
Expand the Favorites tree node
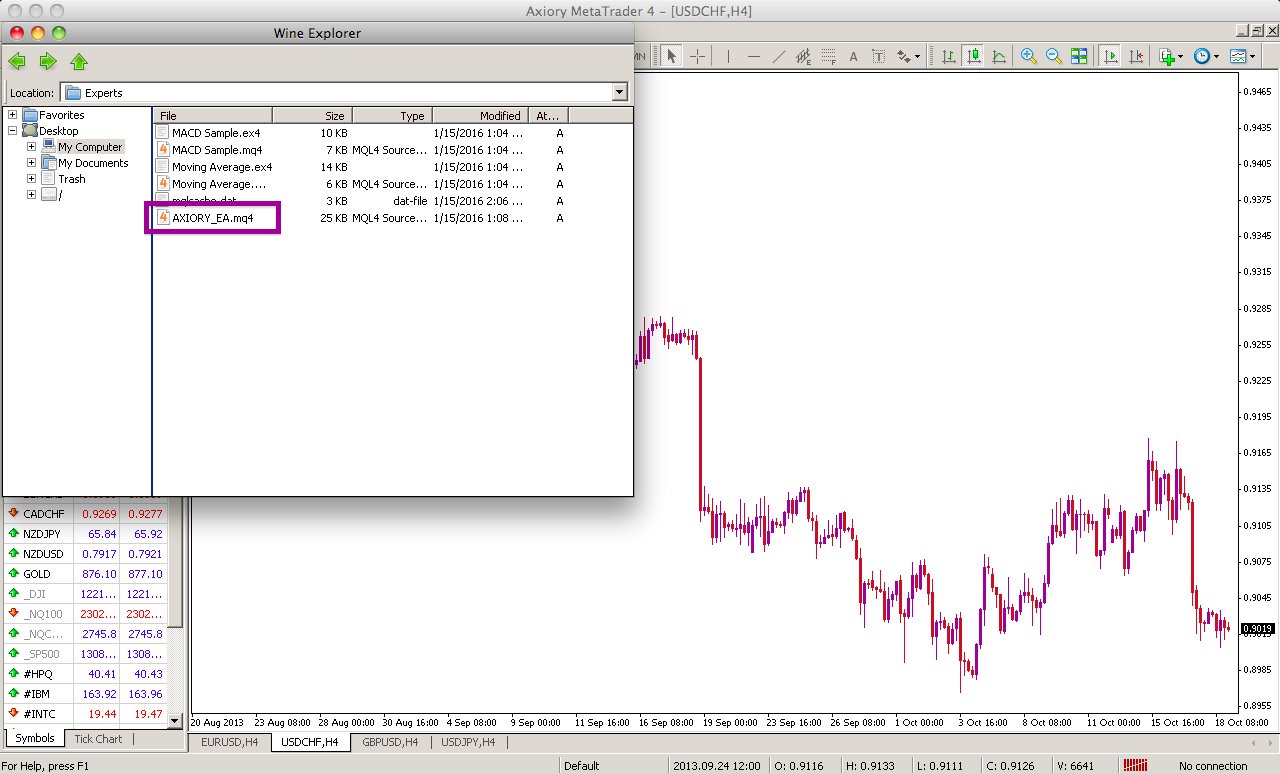click(x=12, y=115)
